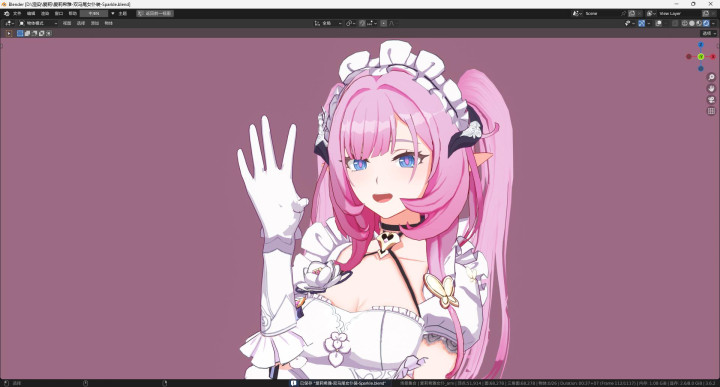Click the zoom magnifier viewport icon
The image size is (720, 387).
point(711,77)
